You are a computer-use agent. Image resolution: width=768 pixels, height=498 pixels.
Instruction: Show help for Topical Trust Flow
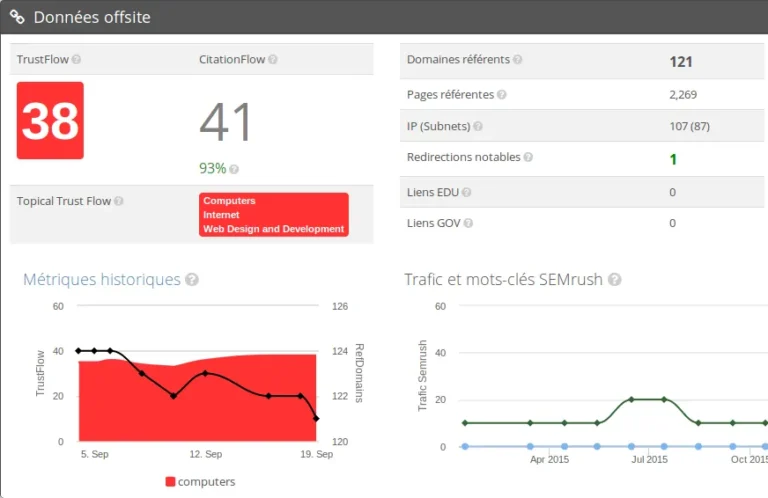tap(119, 201)
